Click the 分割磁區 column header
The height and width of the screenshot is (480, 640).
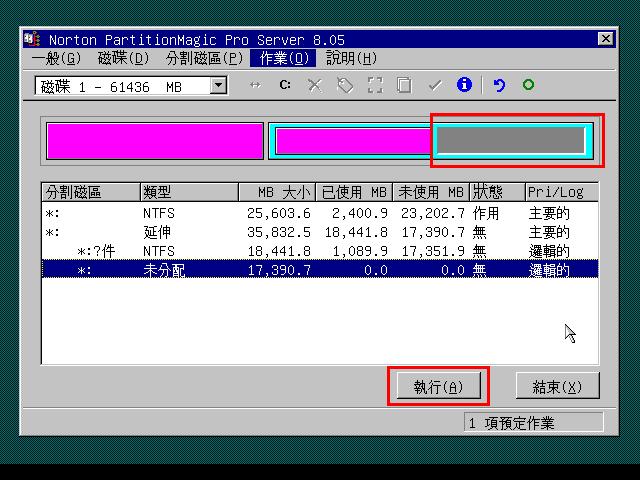[91, 192]
